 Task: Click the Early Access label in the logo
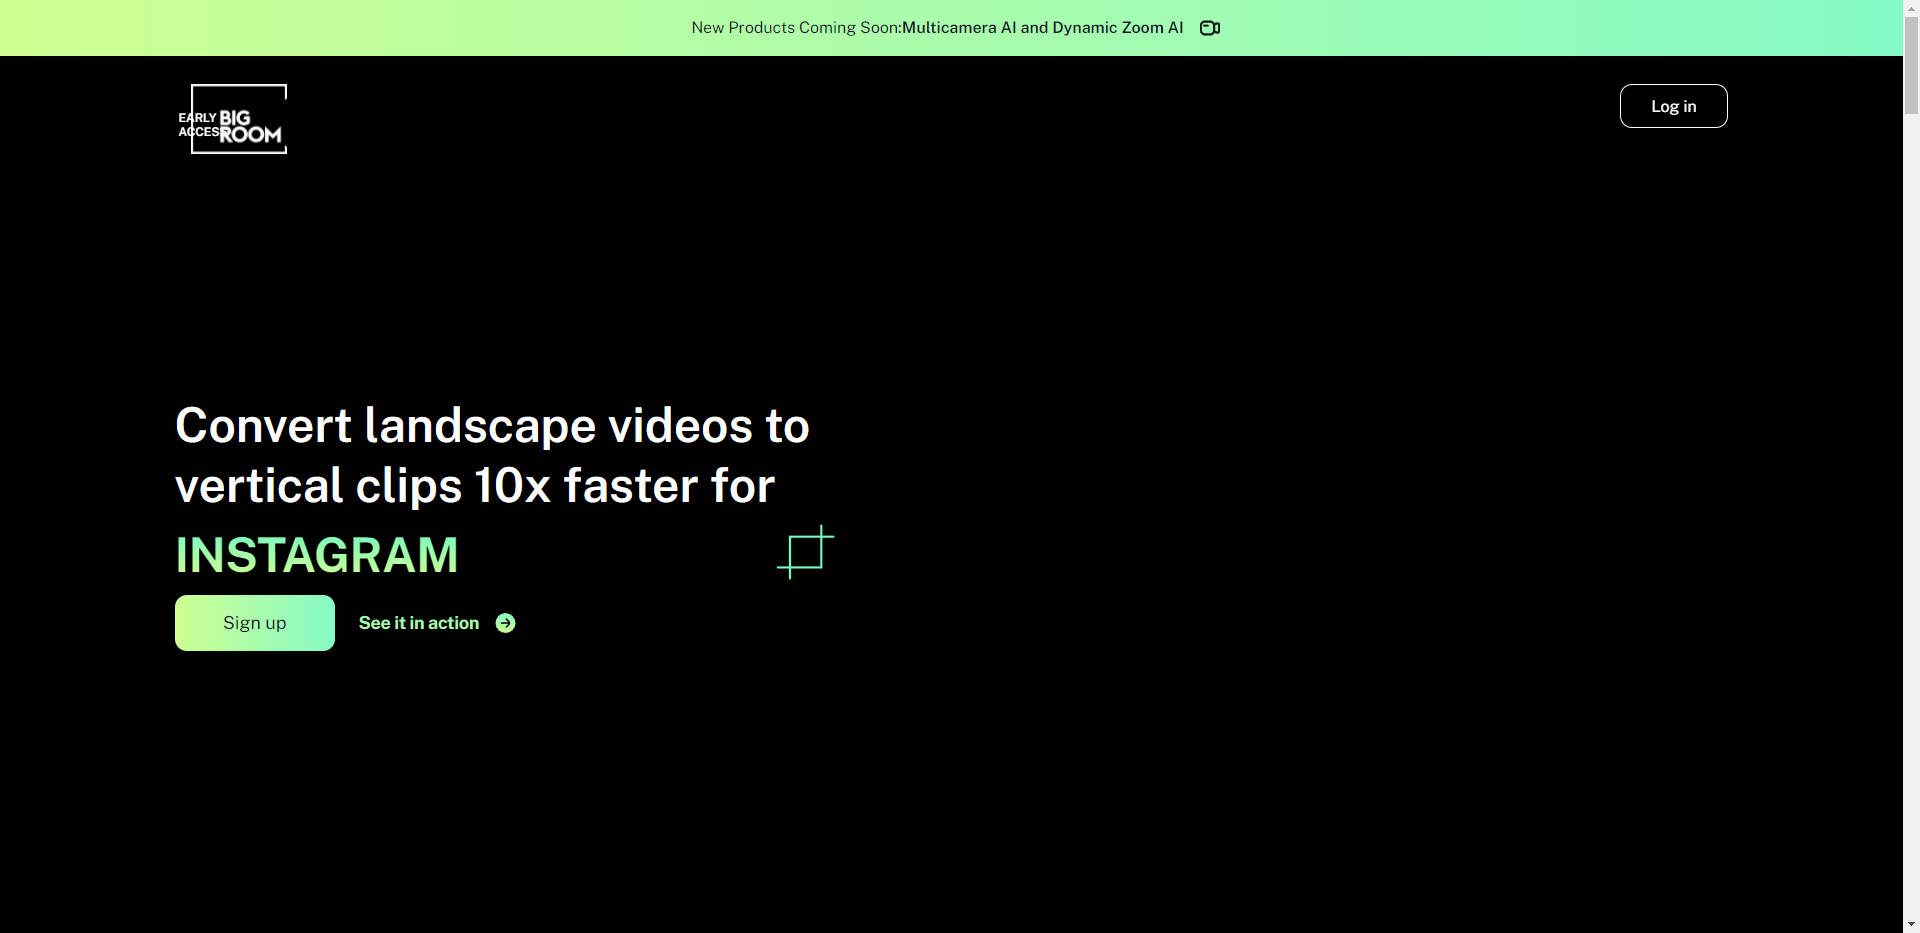pos(197,125)
